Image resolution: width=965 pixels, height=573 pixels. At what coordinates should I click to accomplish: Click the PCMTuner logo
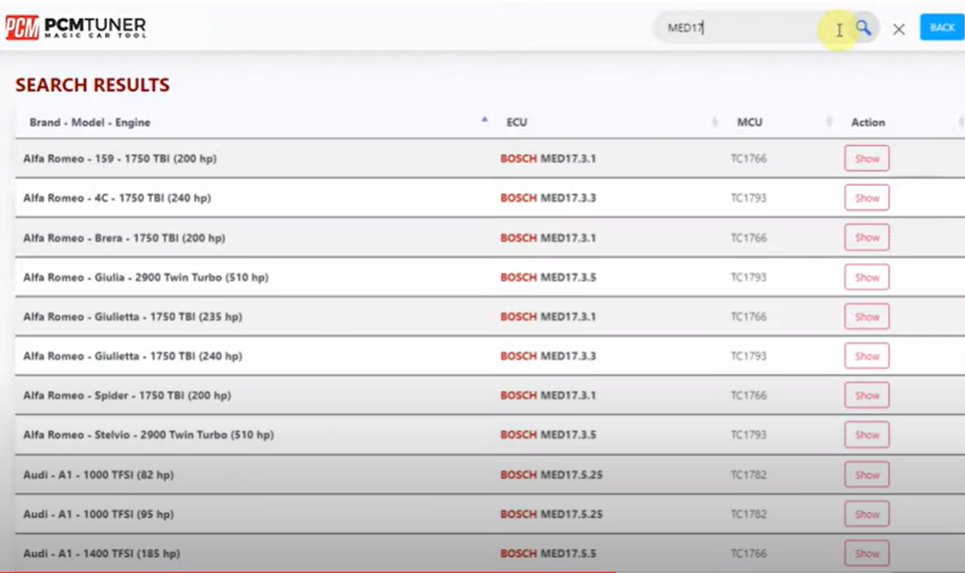tap(76, 27)
